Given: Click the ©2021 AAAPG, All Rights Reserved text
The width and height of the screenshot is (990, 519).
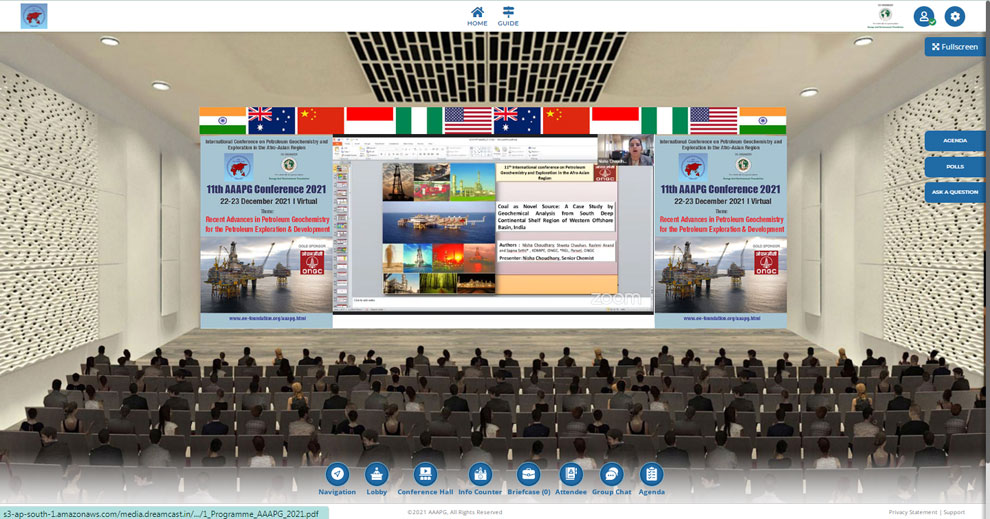Looking at the screenshot, I should pos(455,512).
